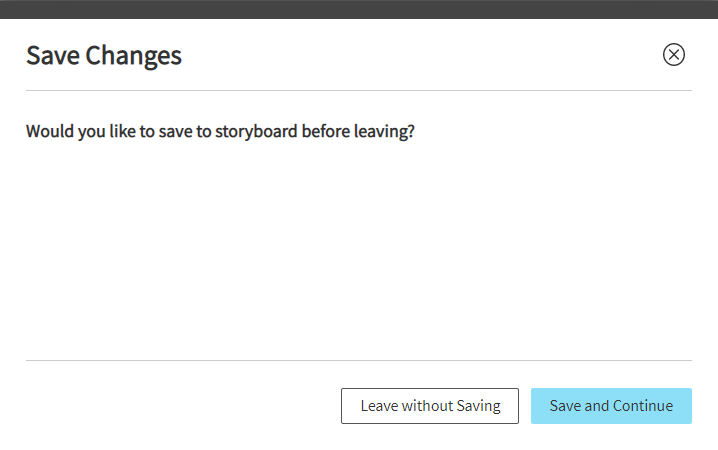The width and height of the screenshot is (718, 450).
Task: Tap the round X at top right of dialog
Action: coord(674,55)
